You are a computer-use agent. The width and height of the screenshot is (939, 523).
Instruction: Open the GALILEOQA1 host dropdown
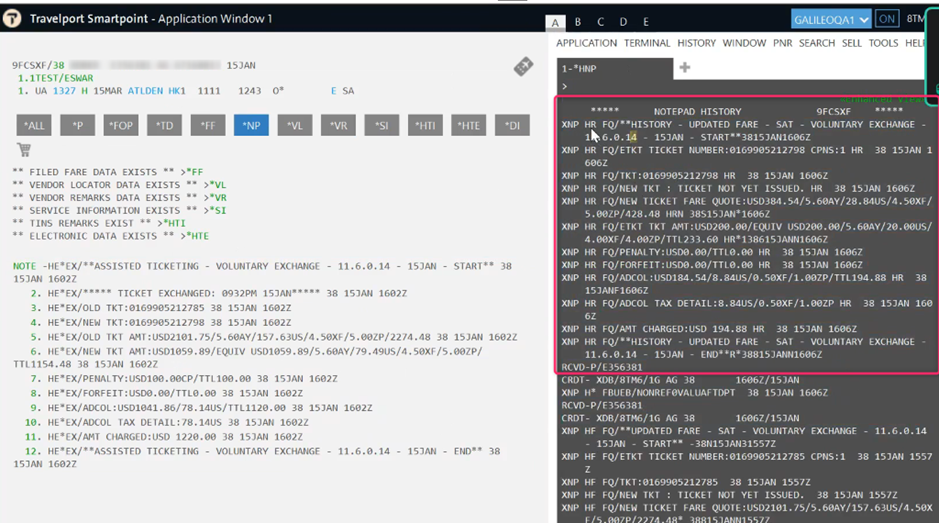(x=830, y=19)
